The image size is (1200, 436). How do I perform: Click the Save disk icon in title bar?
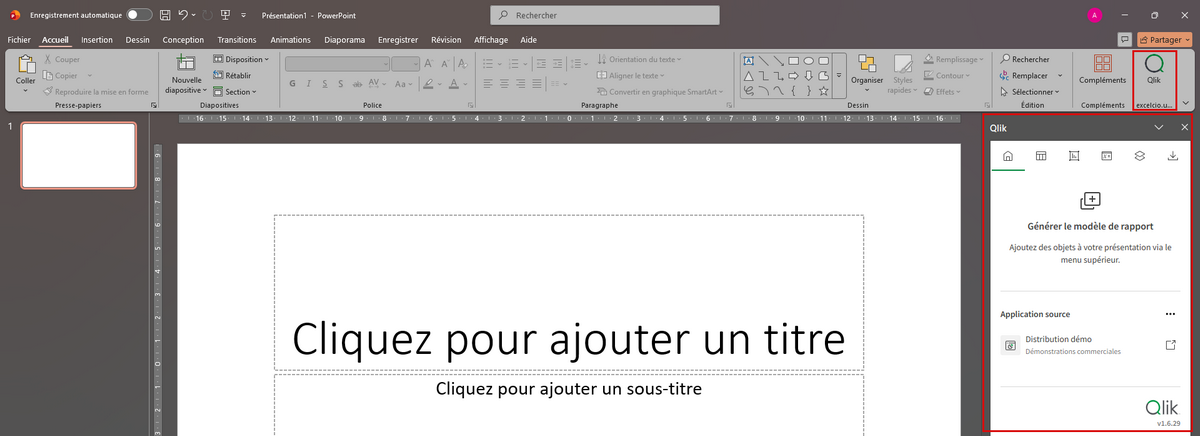[165, 15]
